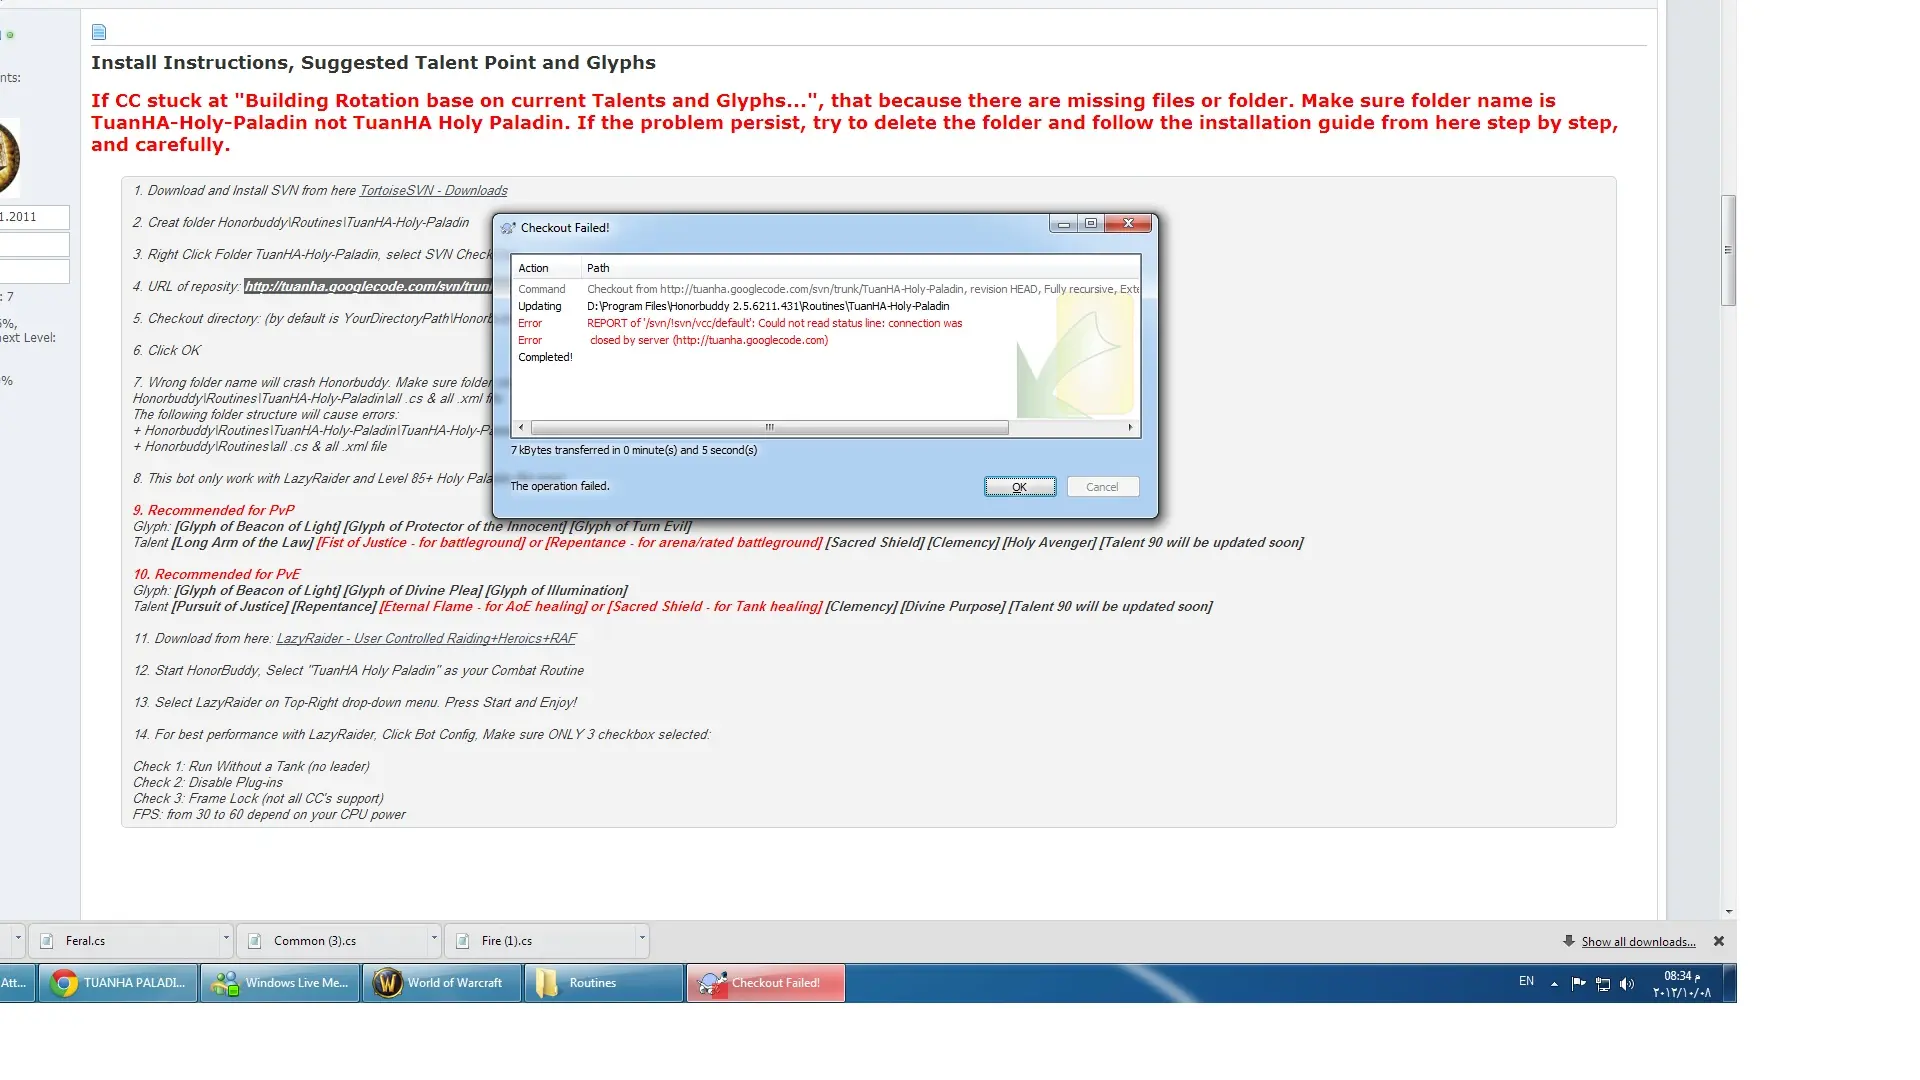Click the network tray icon
The height and width of the screenshot is (1080, 1920).
[1603, 984]
